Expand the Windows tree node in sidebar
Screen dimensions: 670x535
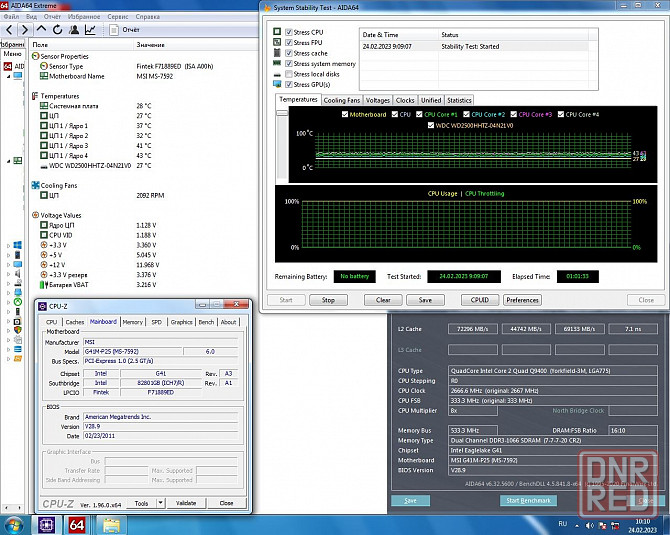point(9,244)
